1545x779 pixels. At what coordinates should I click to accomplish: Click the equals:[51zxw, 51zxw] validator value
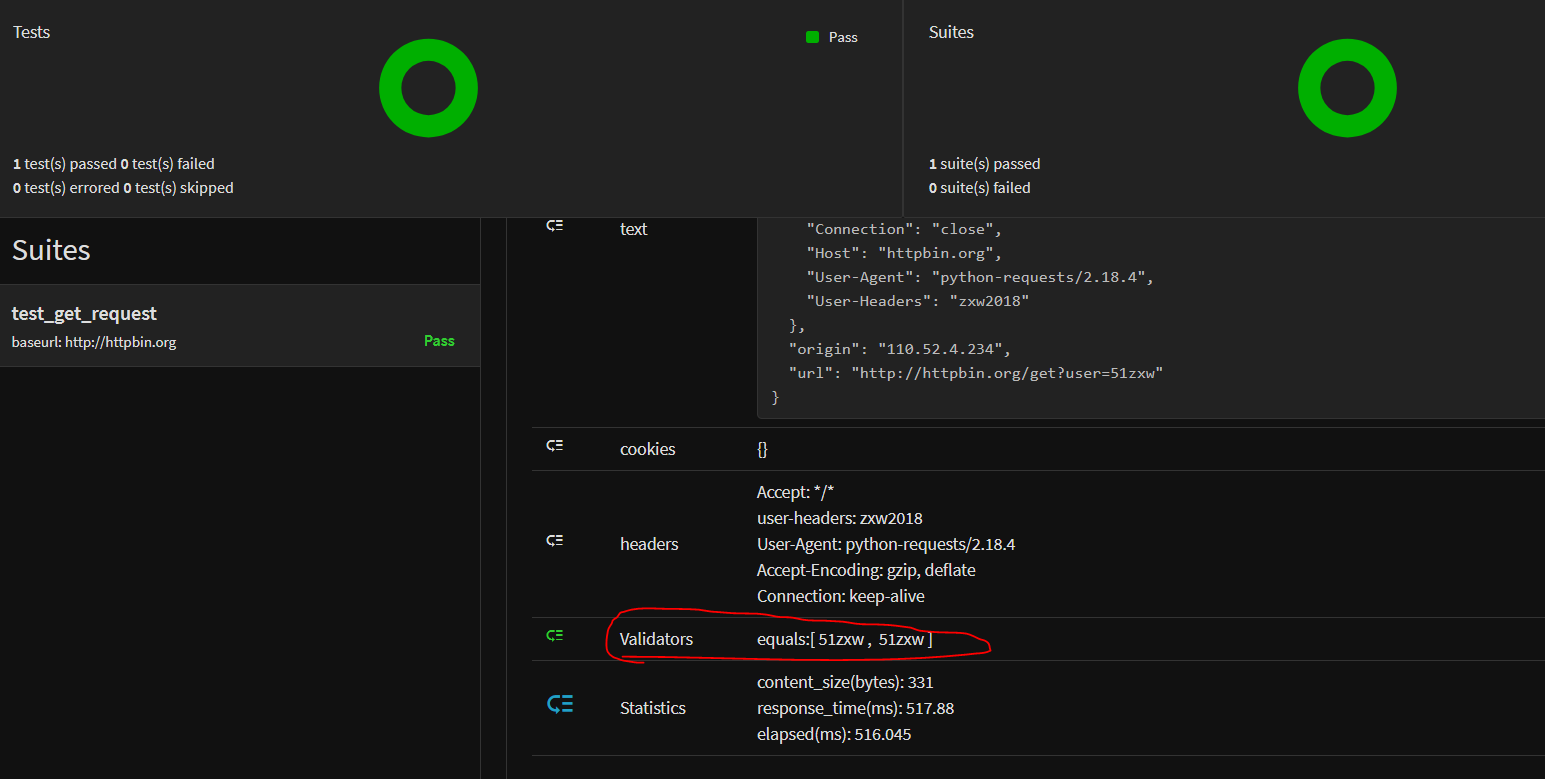(x=845, y=639)
